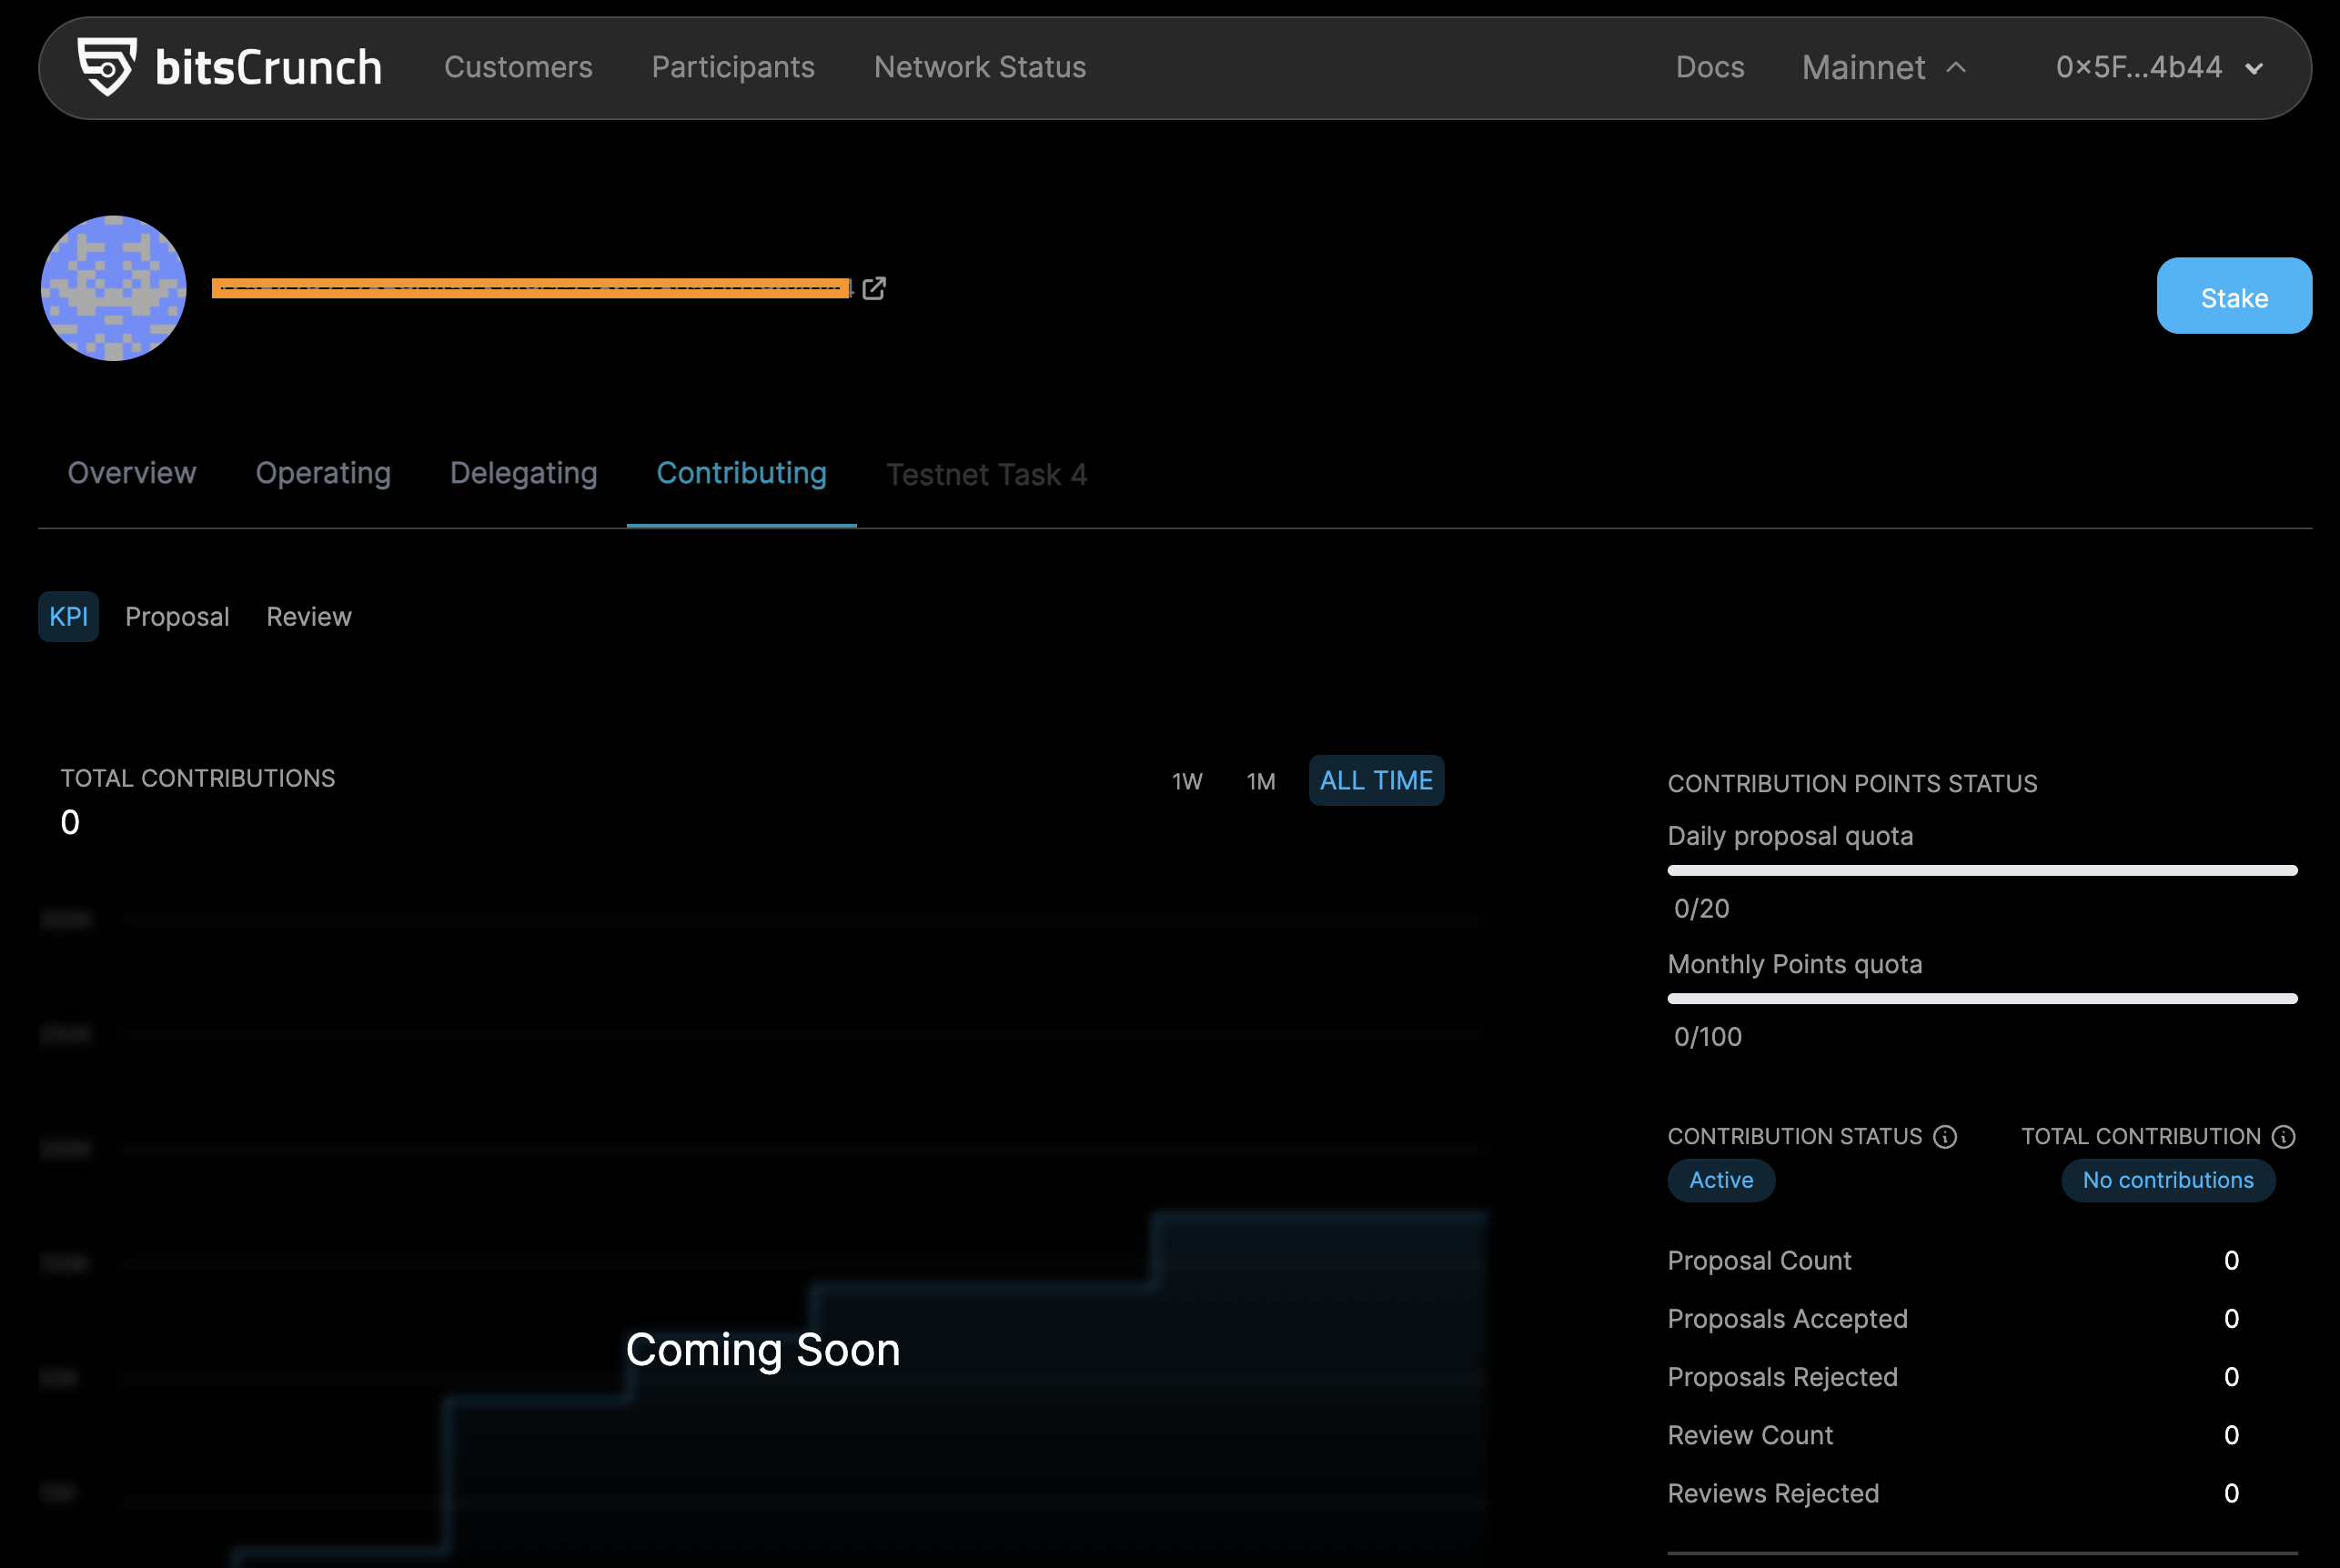This screenshot has width=2340, height=1568.
Task: Set chart range to ALL TIME
Action: (x=1376, y=781)
